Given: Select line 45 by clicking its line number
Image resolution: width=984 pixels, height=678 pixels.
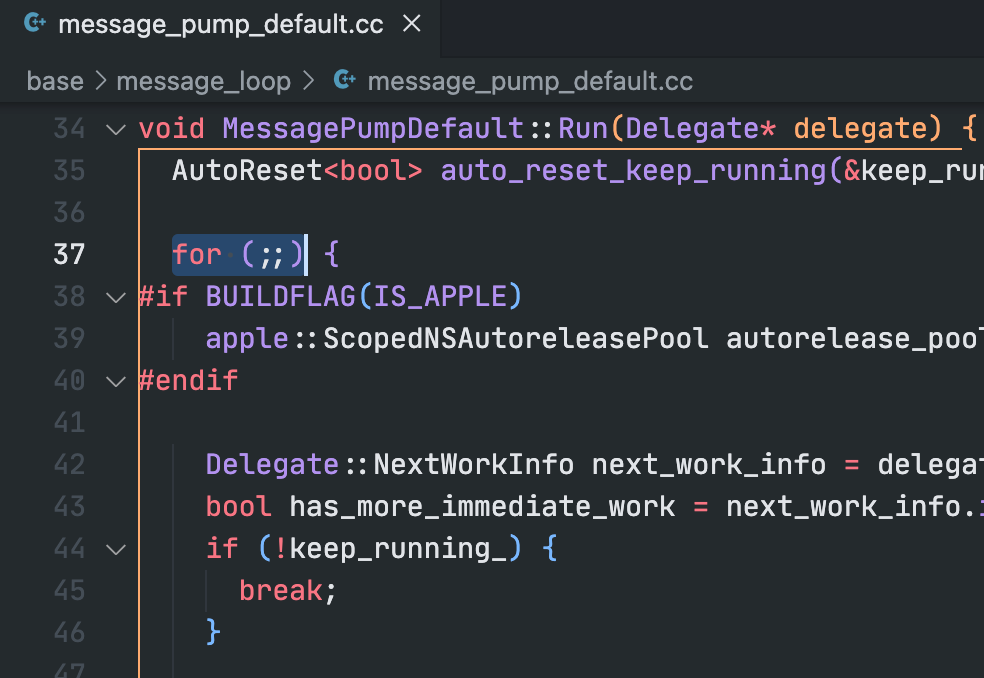Looking at the screenshot, I should tap(68, 591).
